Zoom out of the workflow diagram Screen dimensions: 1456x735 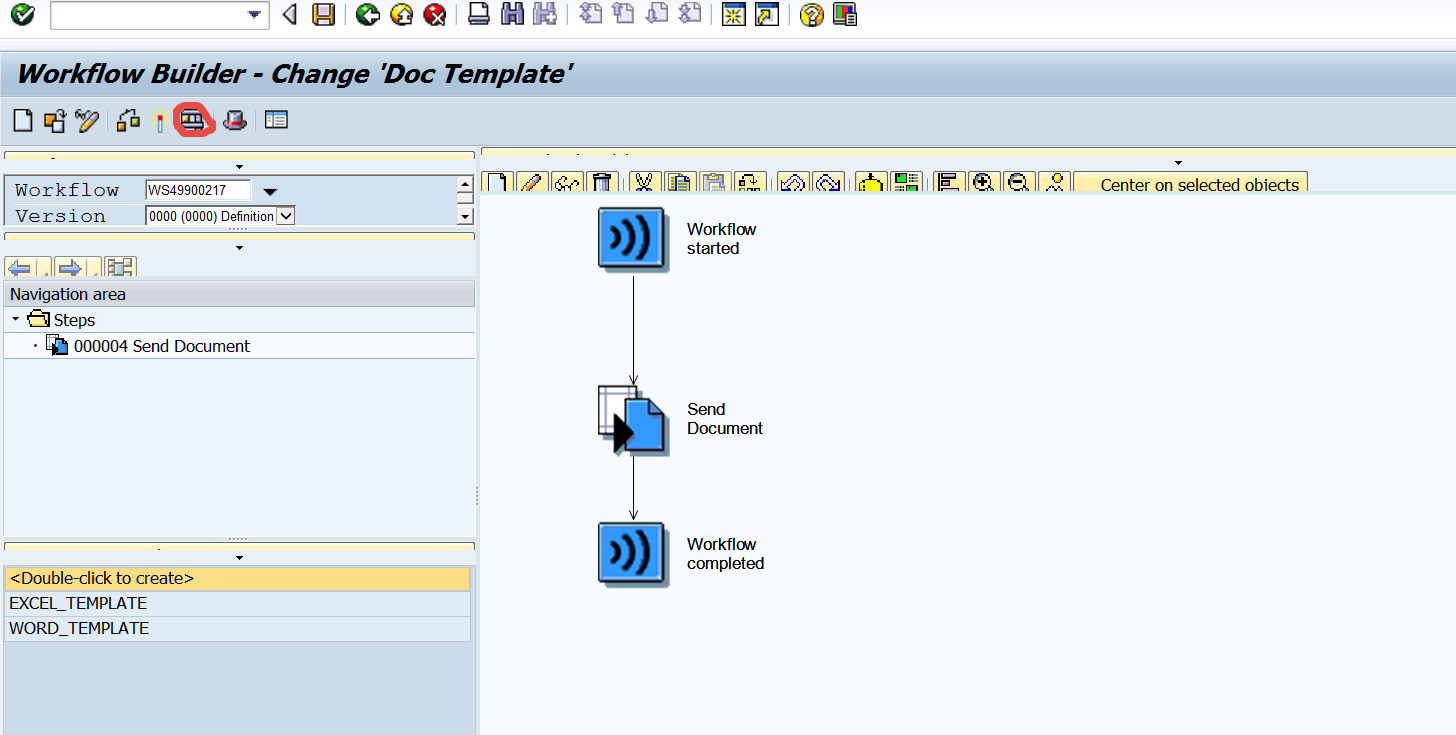pyautogui.click(x=1018, y=183)
